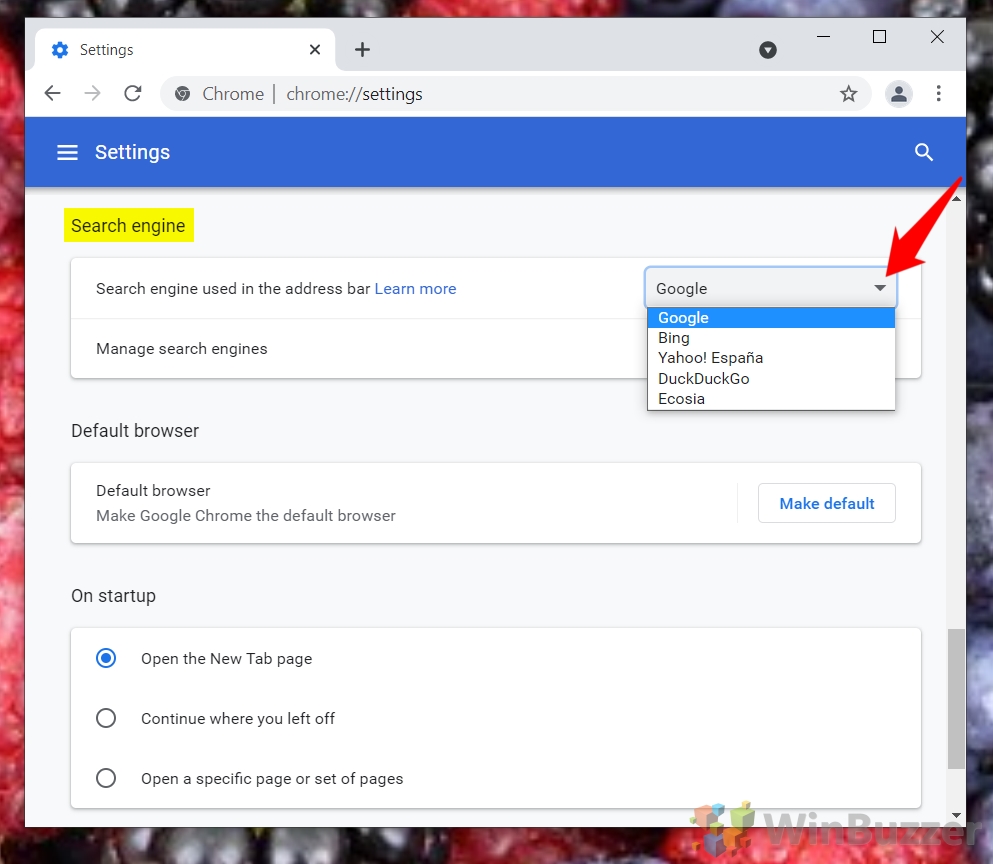Choose Bing from the dropdown list
The height and width of the screenshot is (864, 993).
point(771,338)
